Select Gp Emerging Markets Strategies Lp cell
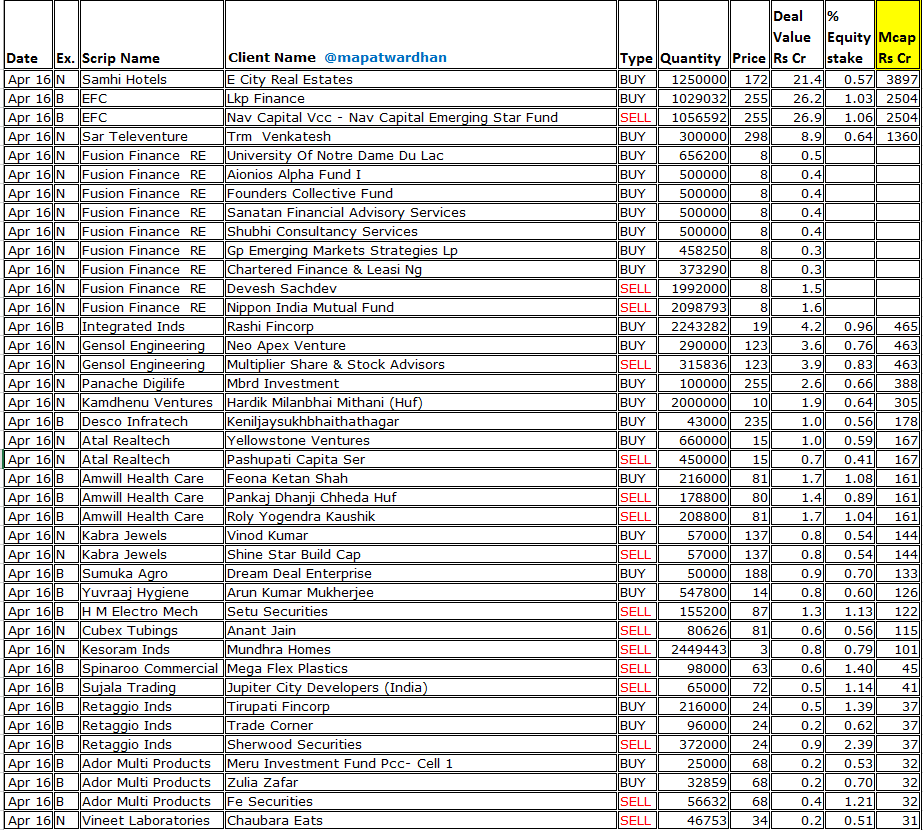This screenshot has height=830, width=923. point(421,250)
